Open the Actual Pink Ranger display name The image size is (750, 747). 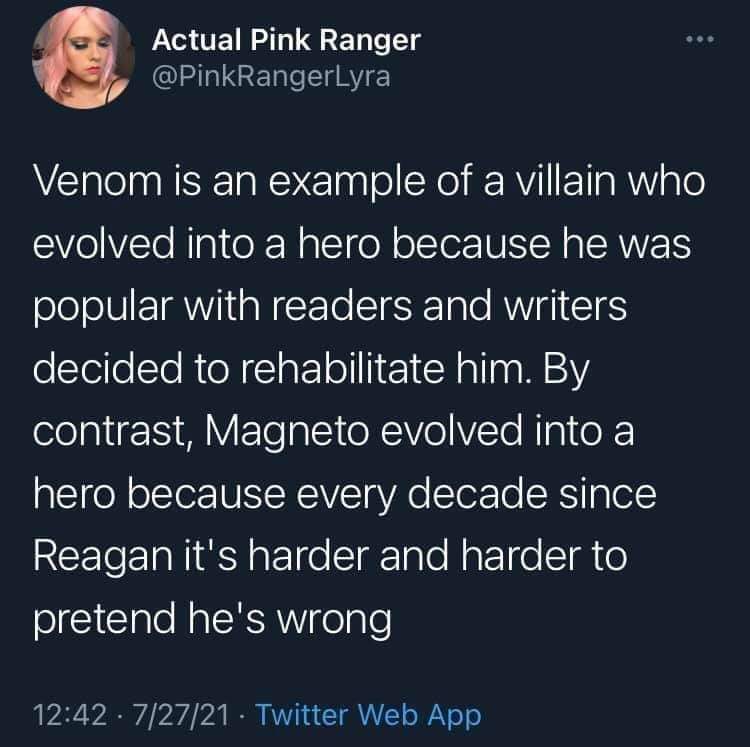pos(285,40)
